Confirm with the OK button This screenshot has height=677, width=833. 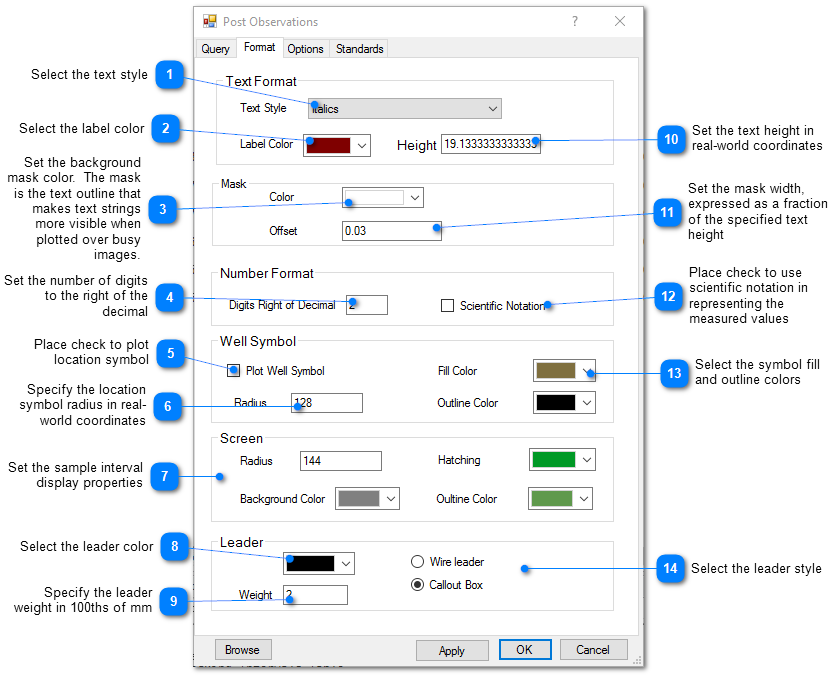pos(524,650)
